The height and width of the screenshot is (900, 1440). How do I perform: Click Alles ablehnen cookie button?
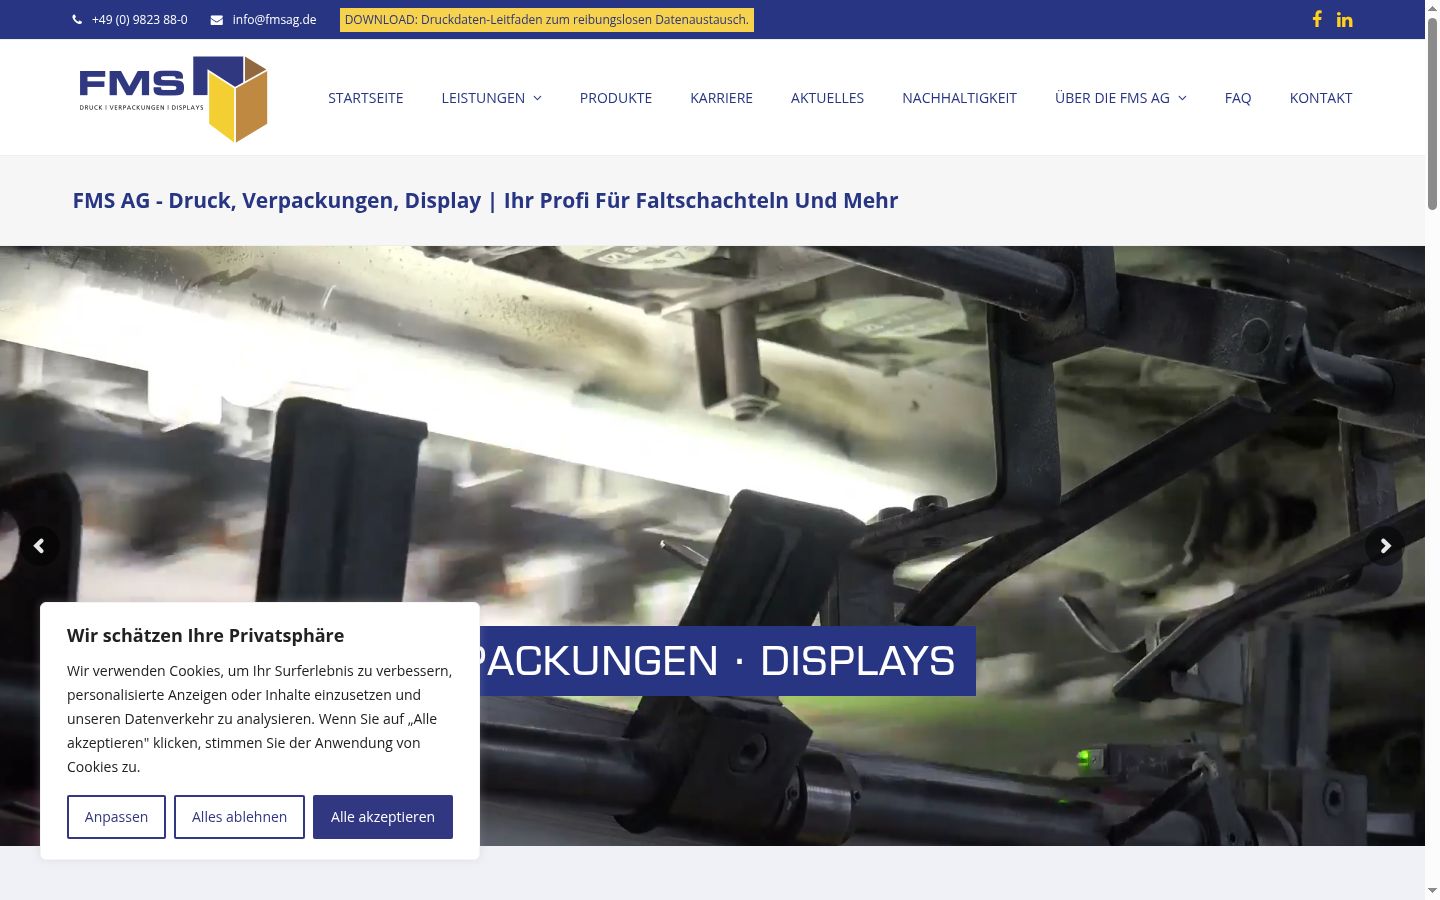point(239,817)
